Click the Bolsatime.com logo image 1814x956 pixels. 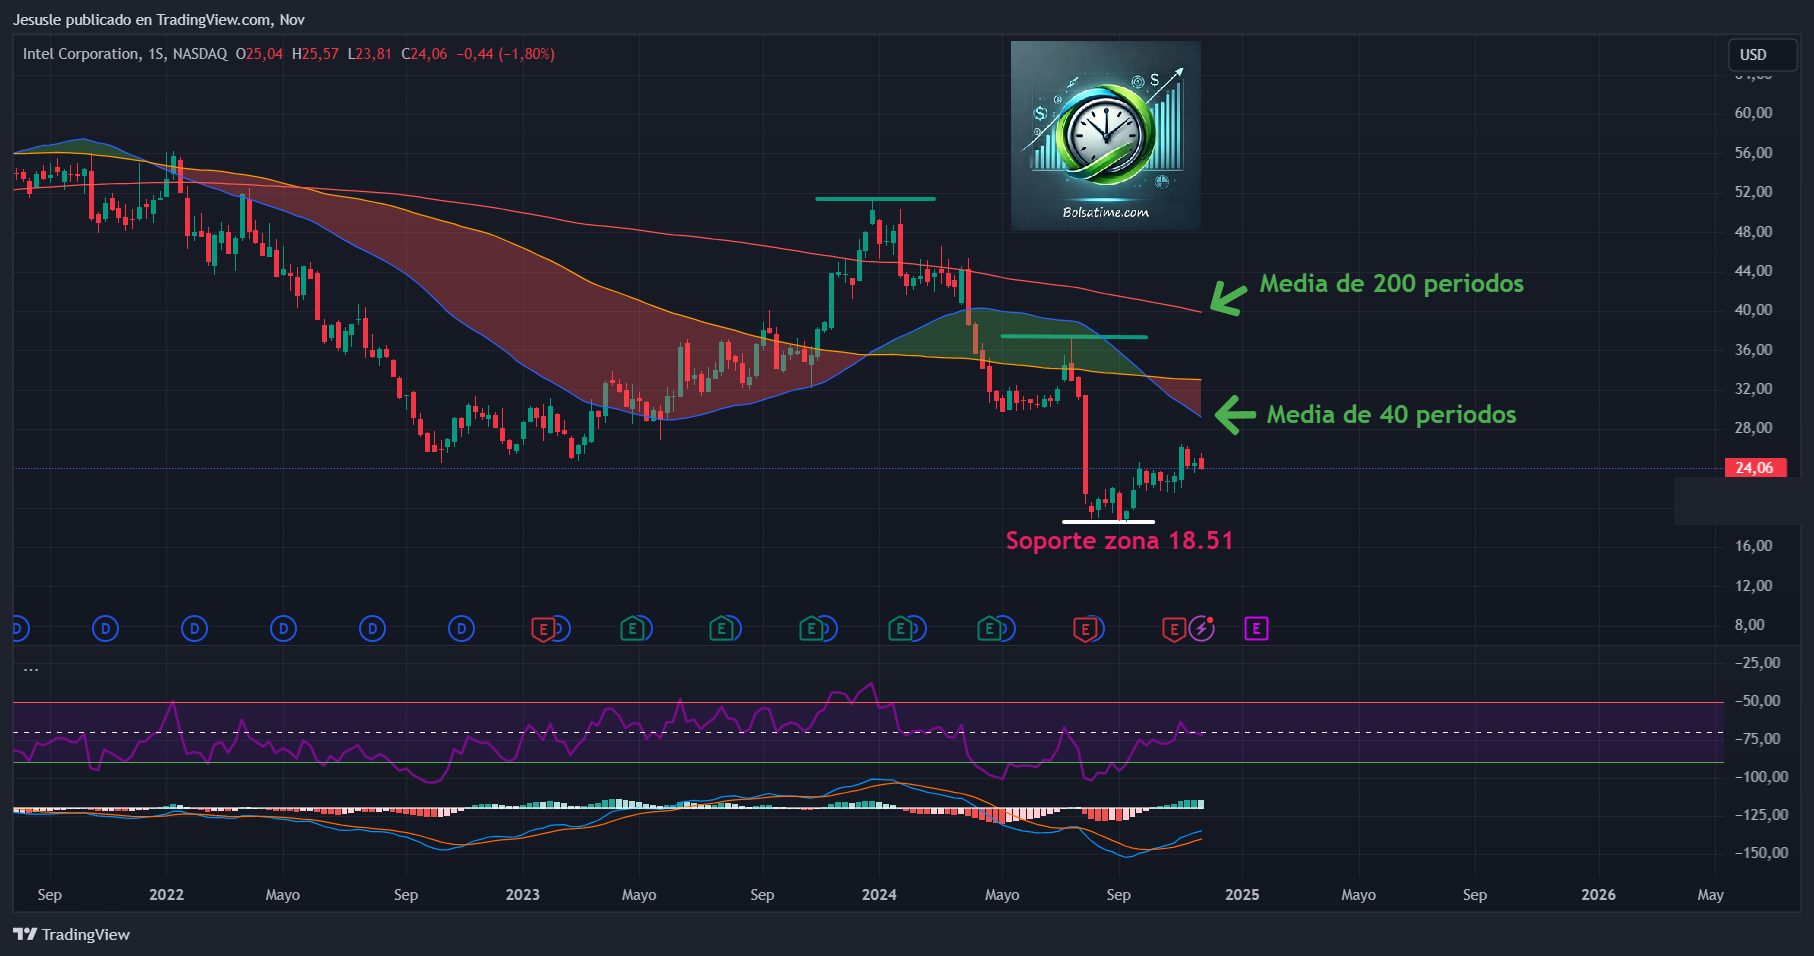tap(1105, 135)
